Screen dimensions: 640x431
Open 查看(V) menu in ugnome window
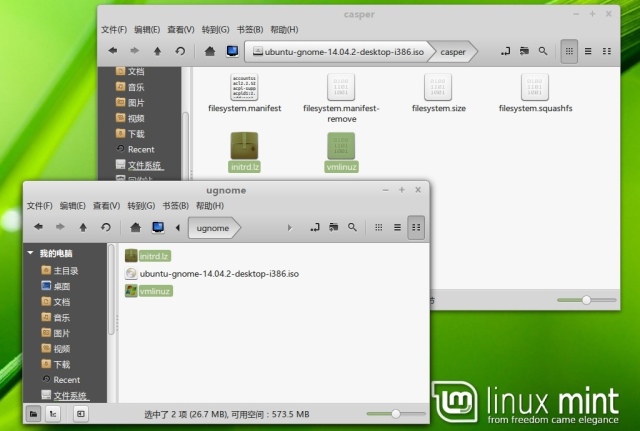[x=107, y=206]
